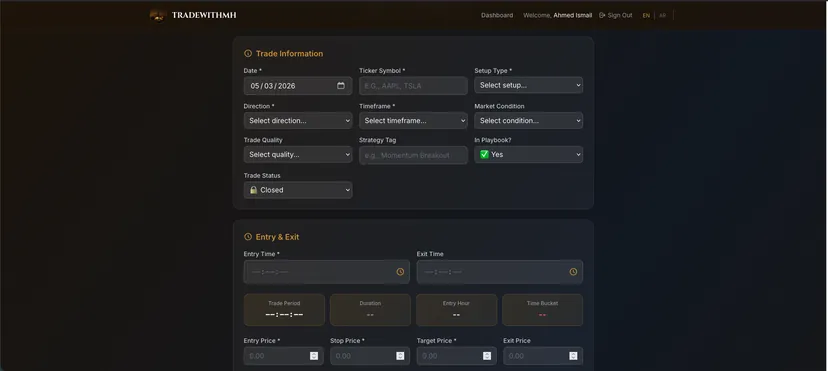
Task: Click the Trade Information section info icon
Action: coord(248,53)
